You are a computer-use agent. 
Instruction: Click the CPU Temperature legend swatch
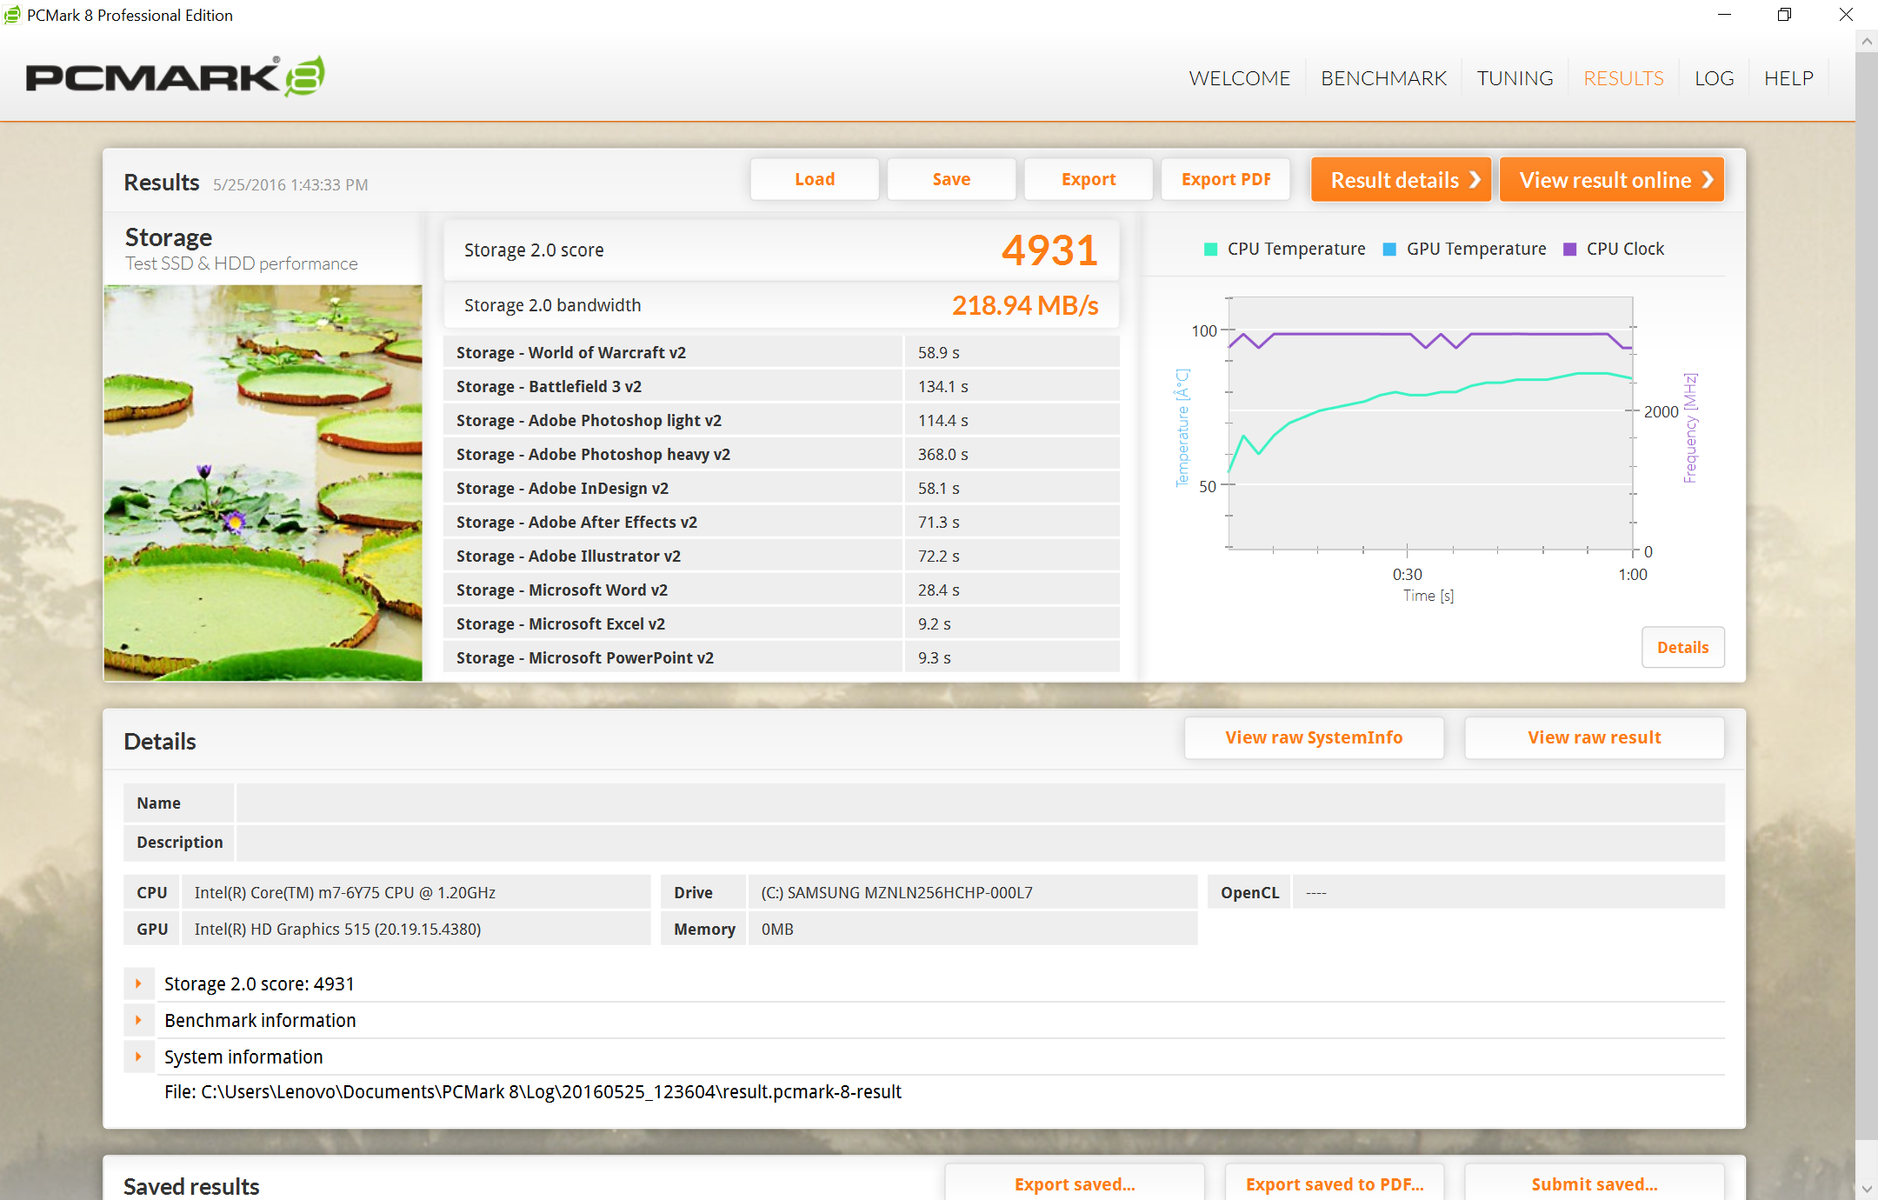point(1210,249)
